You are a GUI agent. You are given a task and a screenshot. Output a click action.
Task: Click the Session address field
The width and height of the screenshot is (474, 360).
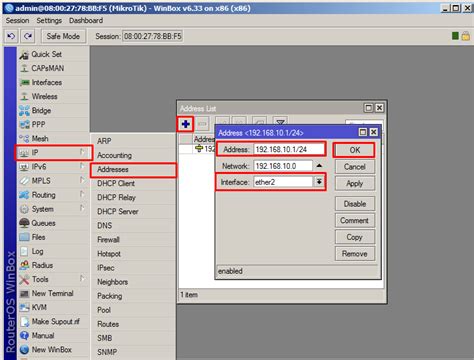click(x=153, y=36)
